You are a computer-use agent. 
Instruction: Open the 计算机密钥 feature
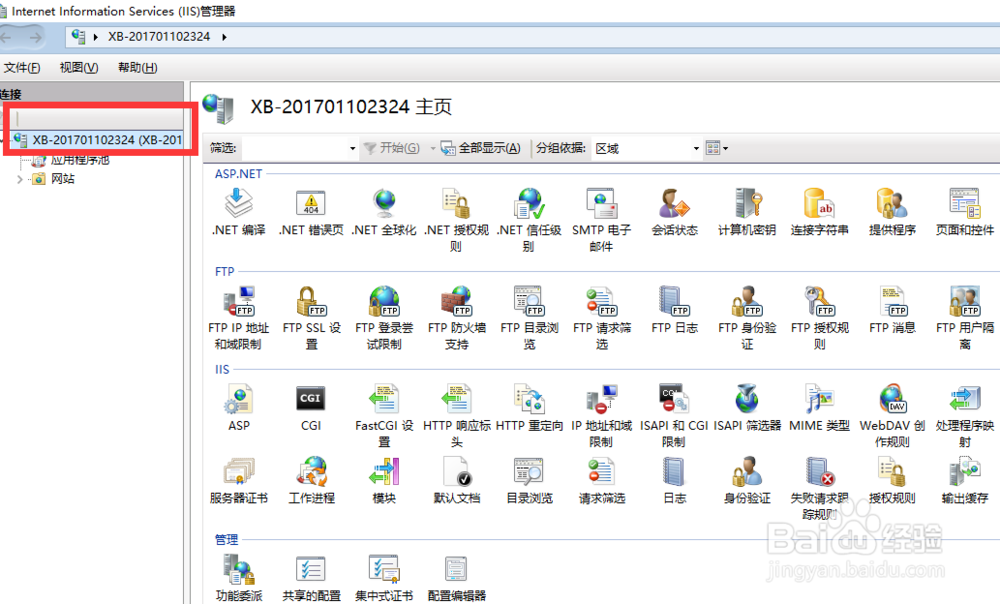[747, 213]
